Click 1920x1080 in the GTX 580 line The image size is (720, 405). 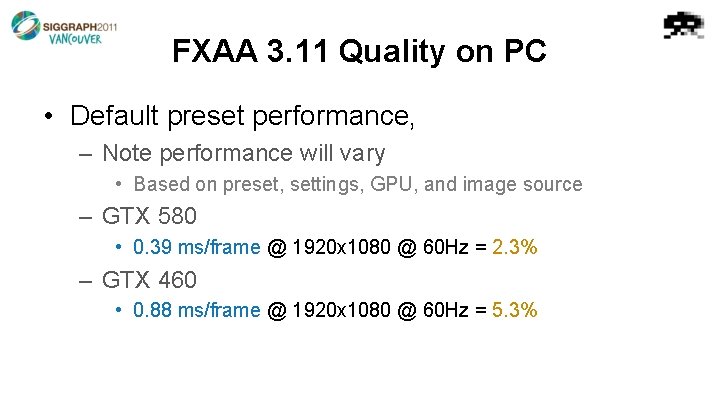[341, 247]
